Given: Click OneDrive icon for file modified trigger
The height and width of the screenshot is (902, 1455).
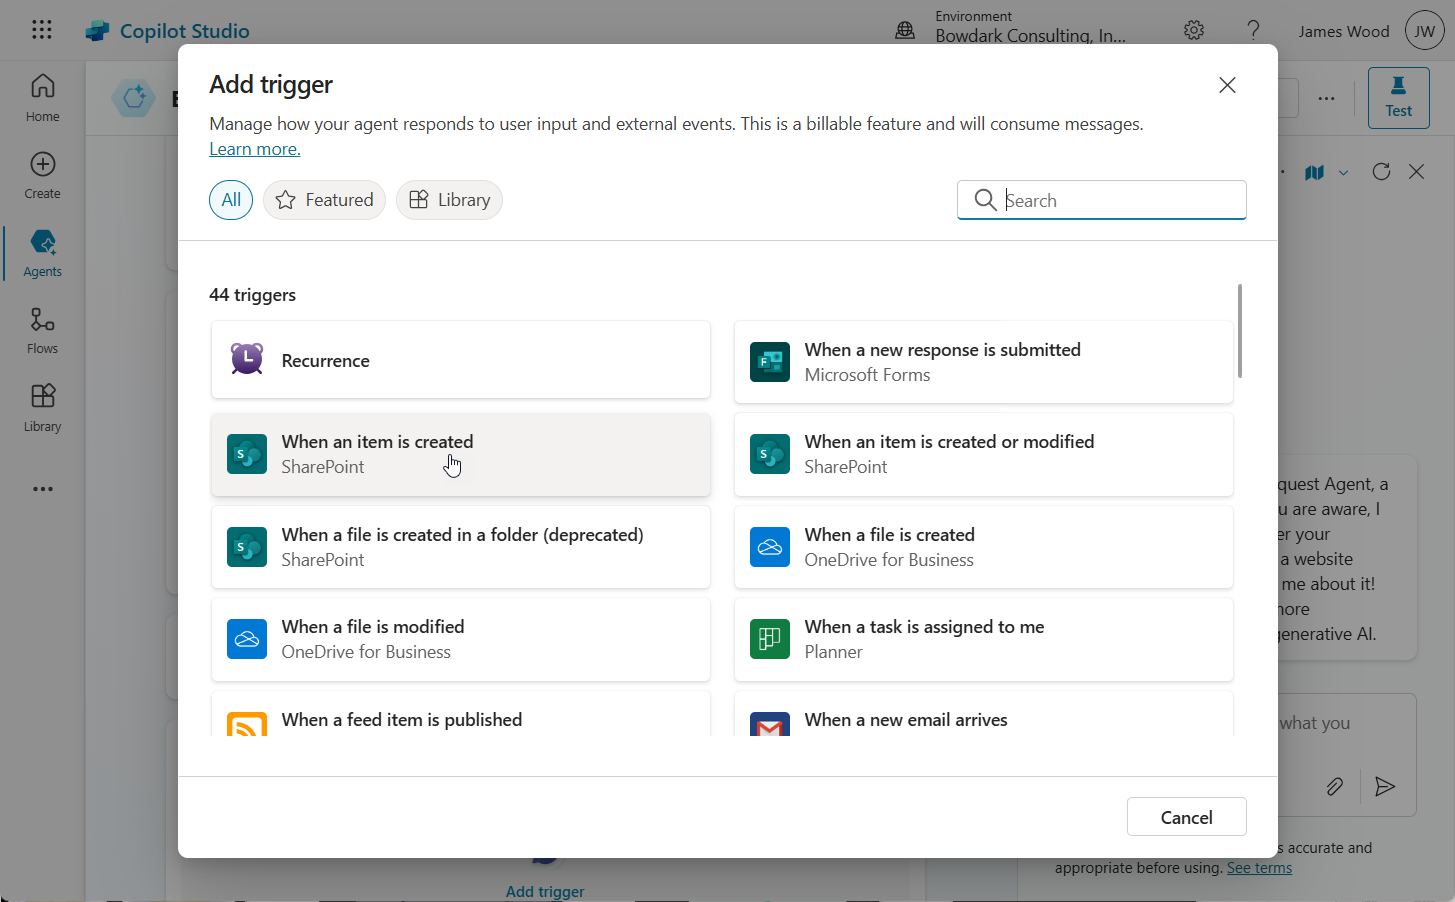Looking at the screenshot, I should click(247, 639).
